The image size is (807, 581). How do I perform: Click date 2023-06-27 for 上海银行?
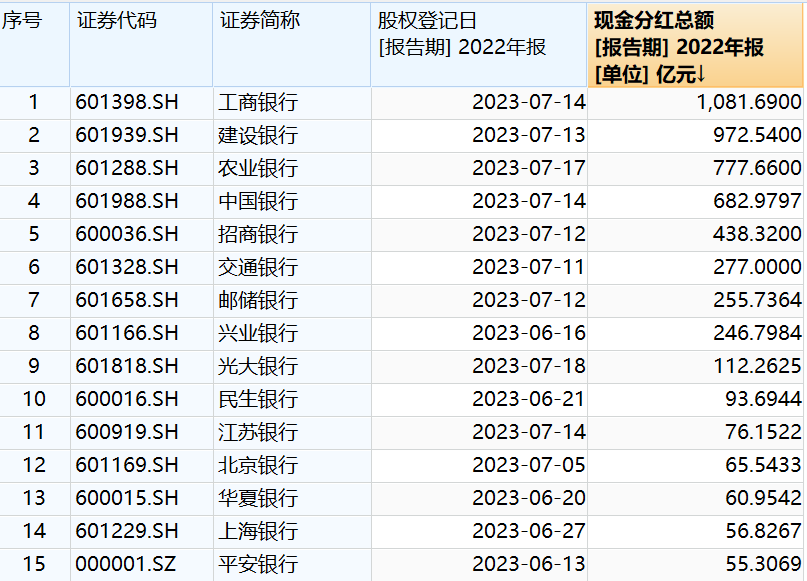click(529, 531)
